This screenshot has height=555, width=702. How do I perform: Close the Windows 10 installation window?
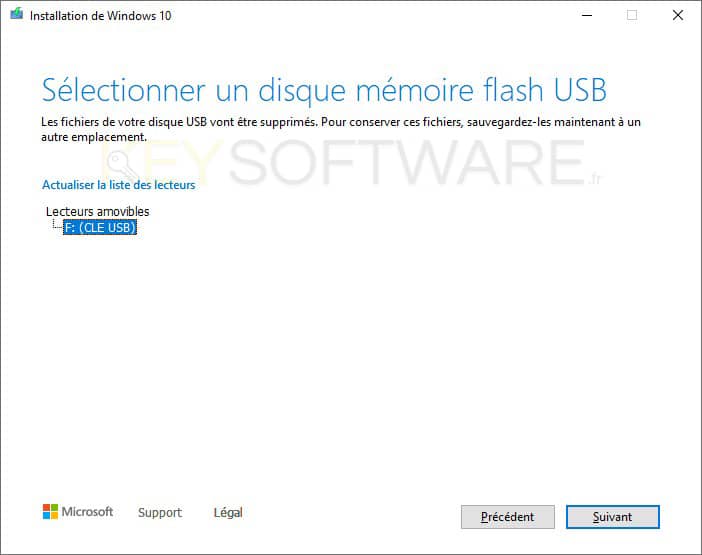678,15
